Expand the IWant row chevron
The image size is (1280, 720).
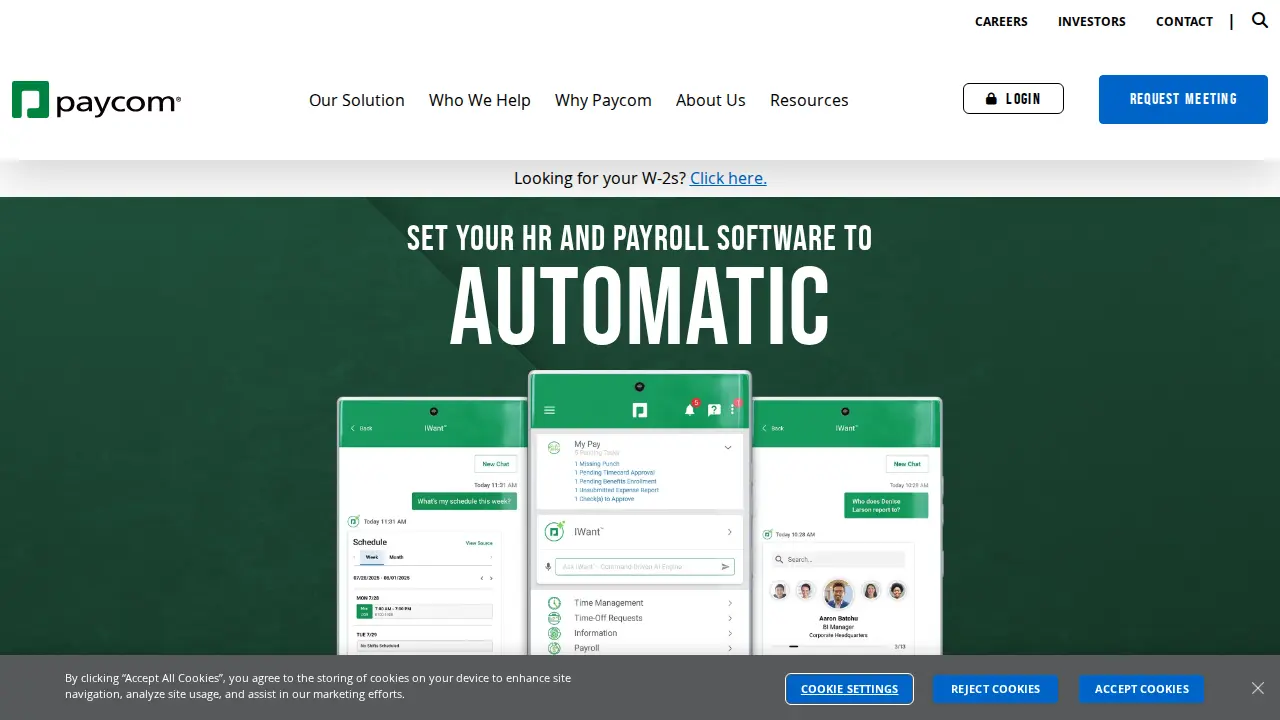coord(730,532)
